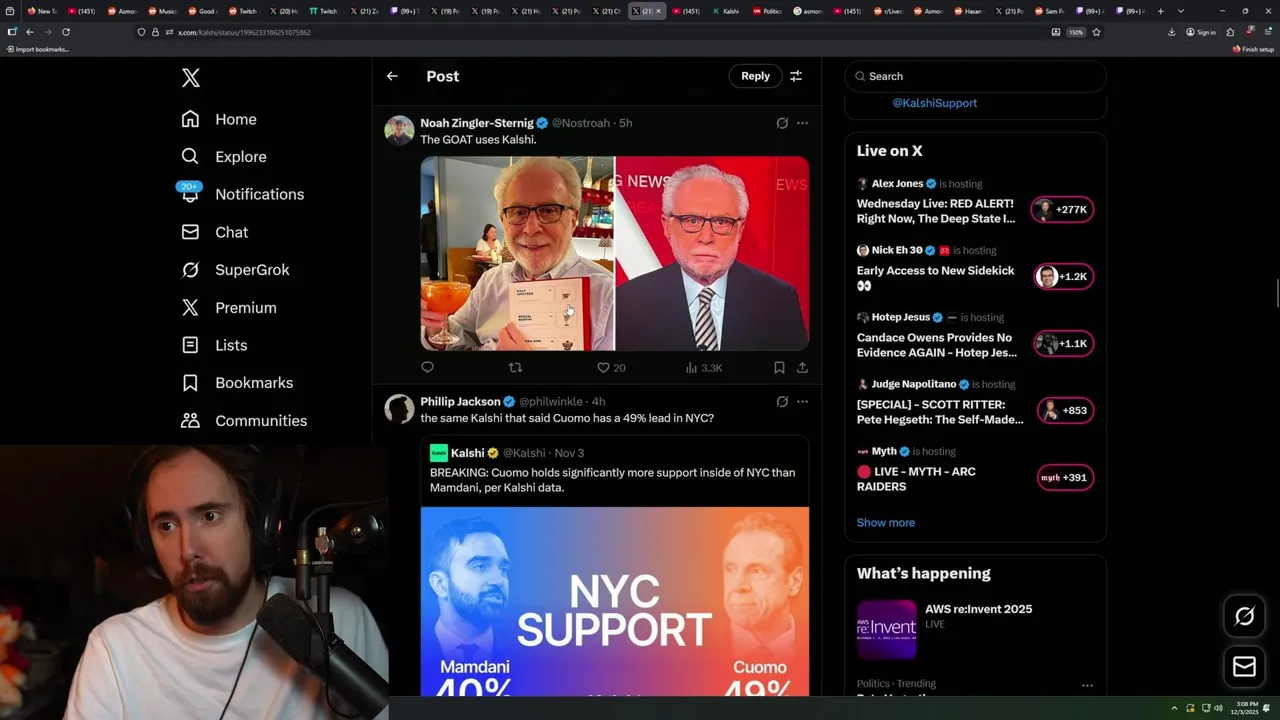This screenshot has height=720, width=1280.
Task: Open Lists in left sidebar
Action: pyautogui.click(x=214, y=345)
